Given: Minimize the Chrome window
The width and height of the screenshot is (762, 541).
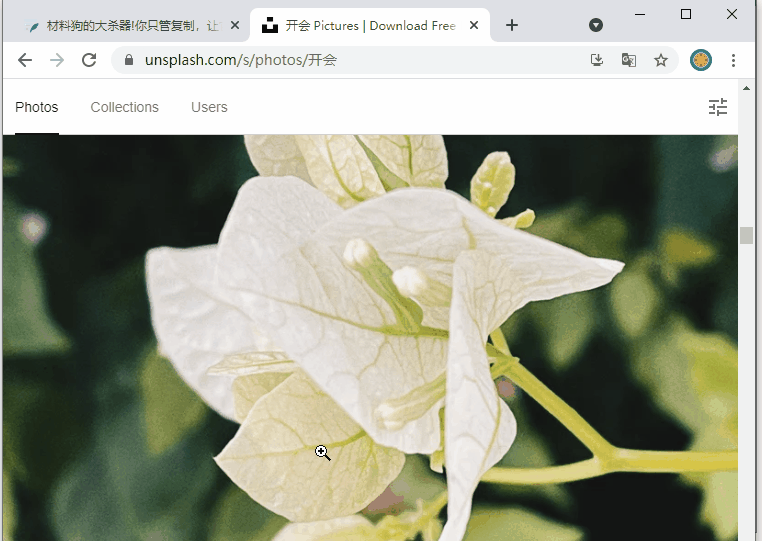Looking at the screenshot, I should tap(640, 15).
